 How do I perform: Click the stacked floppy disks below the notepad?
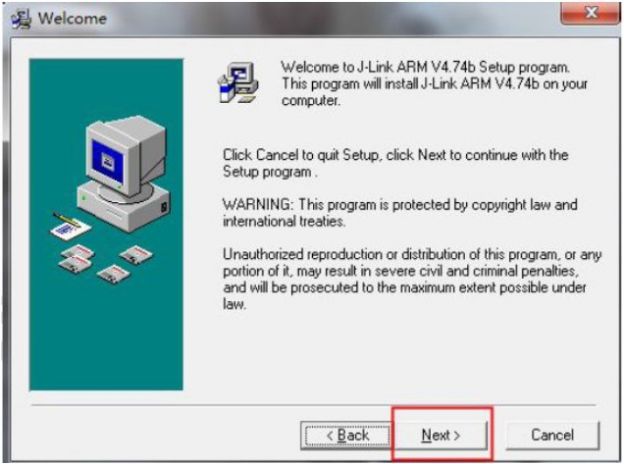76,258
